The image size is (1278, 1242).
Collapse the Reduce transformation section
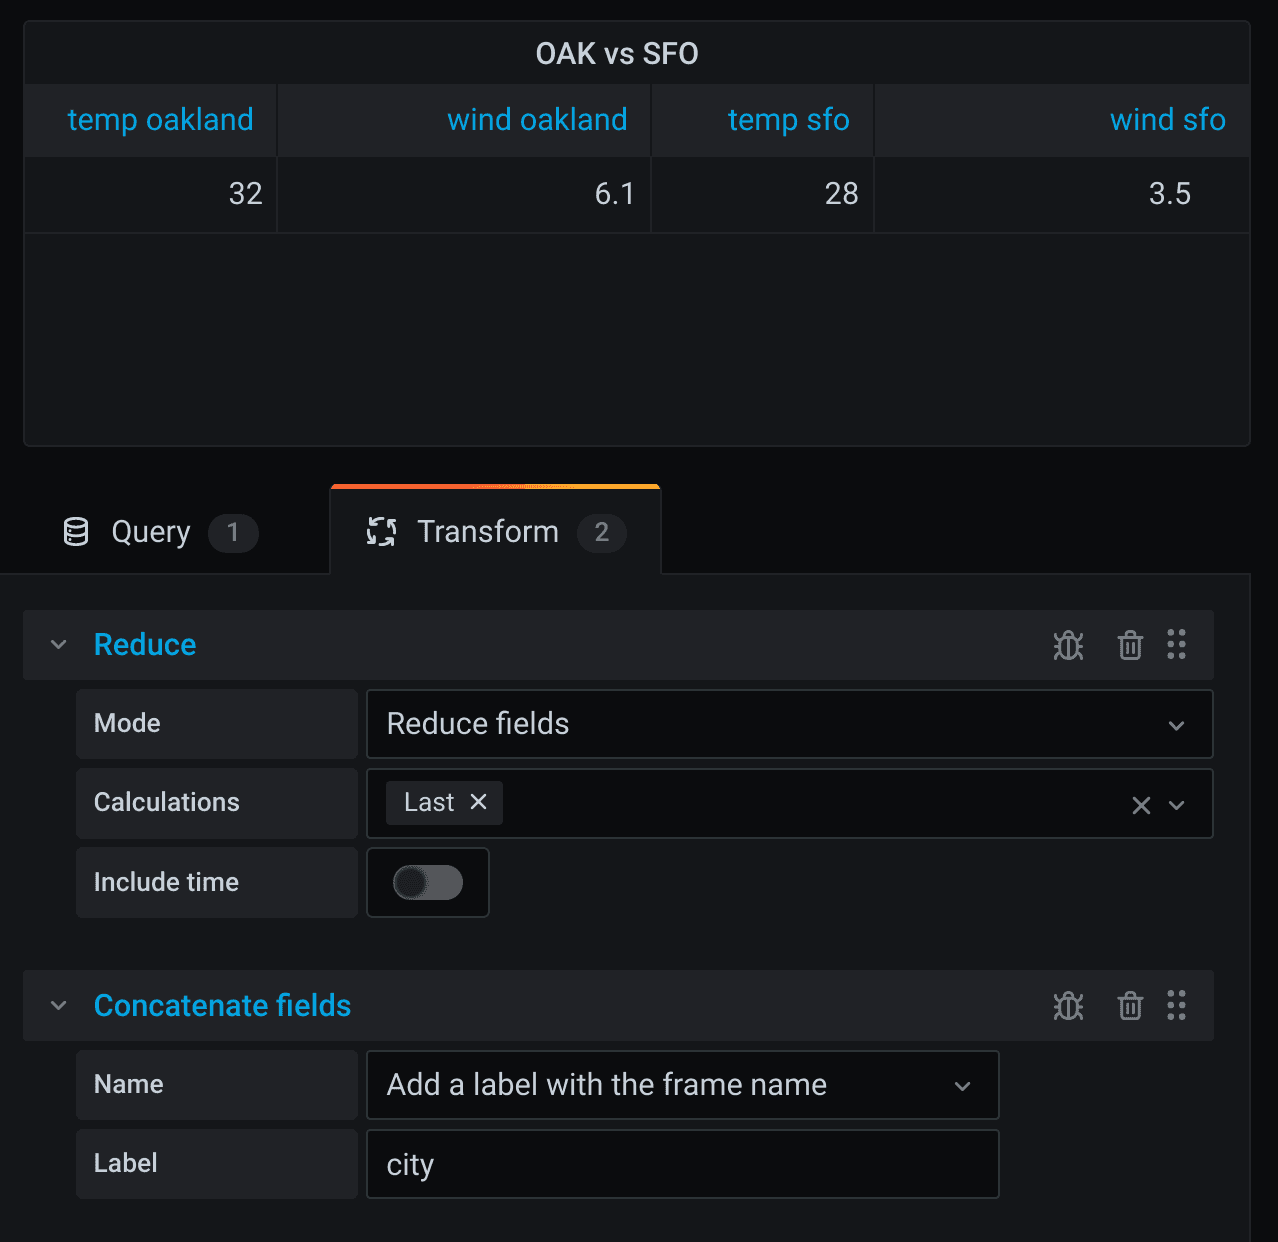click(59, 645)
